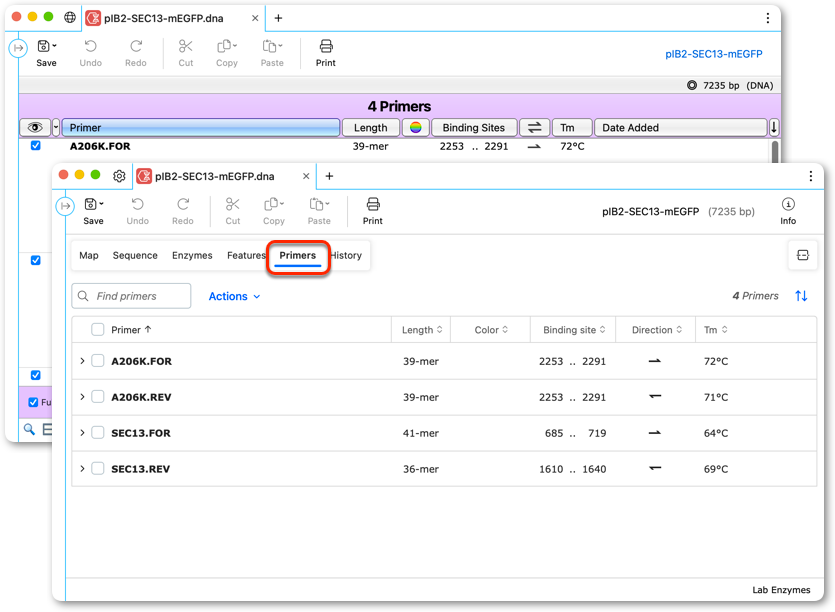
Task: Toggle side panel arrow in front window
Action: tap(65, 206)
